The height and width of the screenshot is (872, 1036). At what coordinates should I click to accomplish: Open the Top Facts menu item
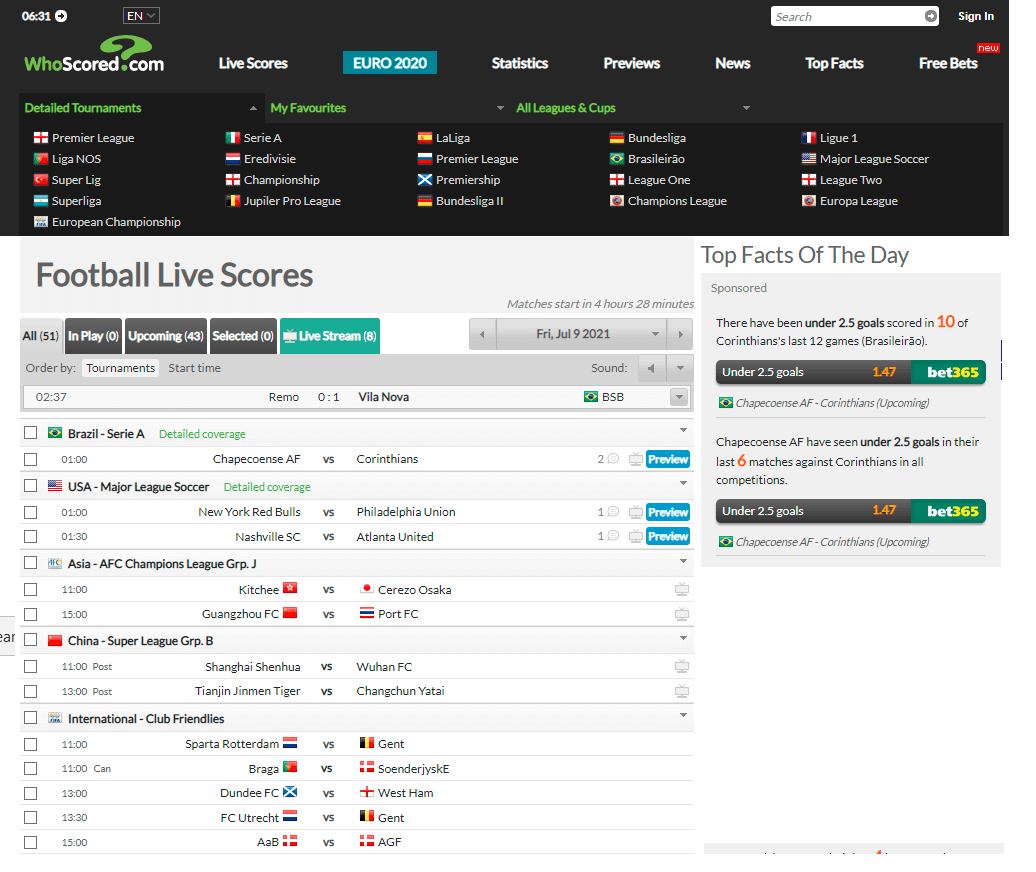point(834,63)
